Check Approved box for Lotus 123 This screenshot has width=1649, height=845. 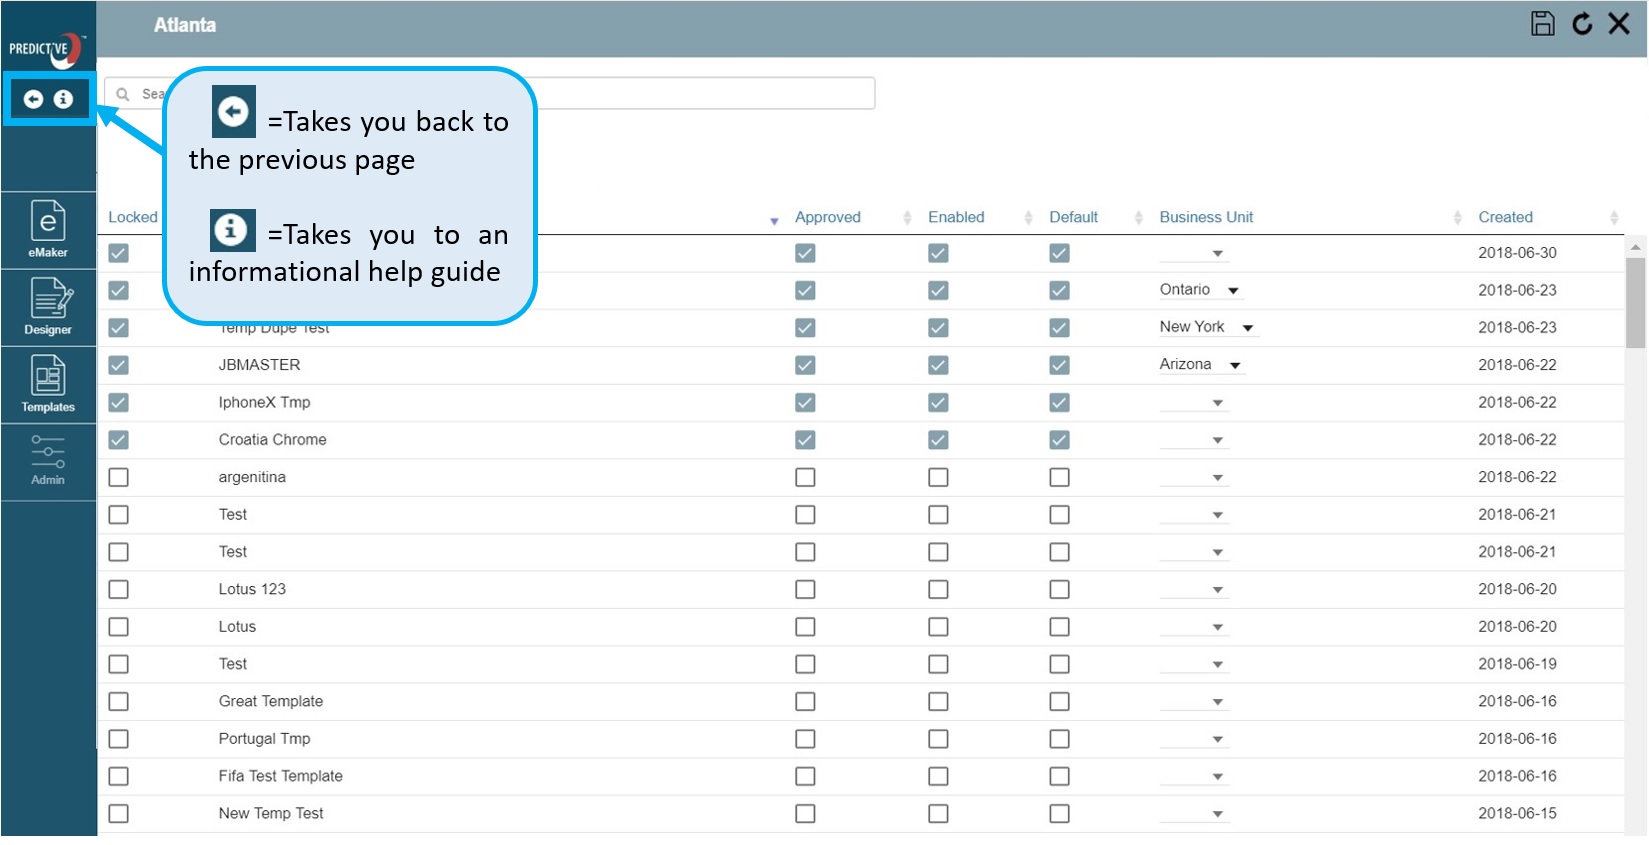pyautogui.click(x=805, y=590)
